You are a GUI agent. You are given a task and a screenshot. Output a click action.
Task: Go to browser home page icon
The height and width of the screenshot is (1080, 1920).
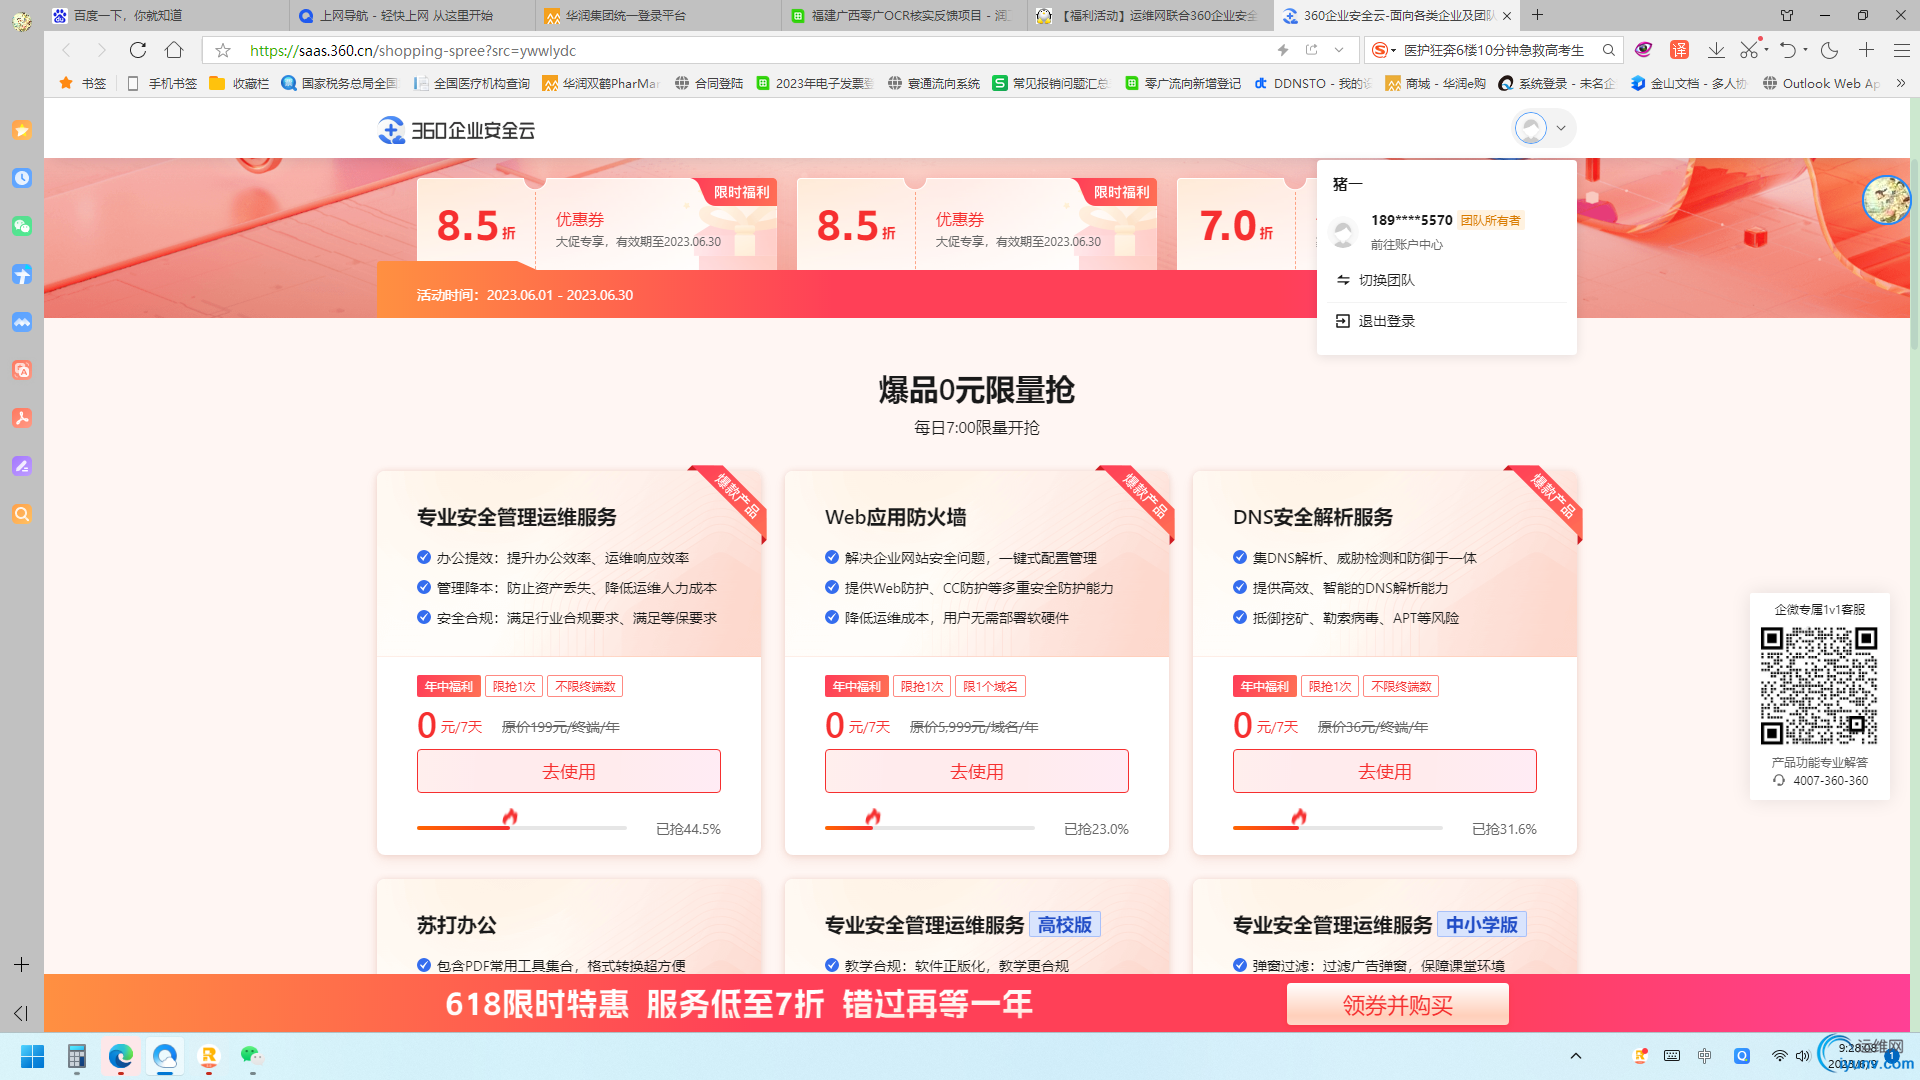(x=174, y=50)
